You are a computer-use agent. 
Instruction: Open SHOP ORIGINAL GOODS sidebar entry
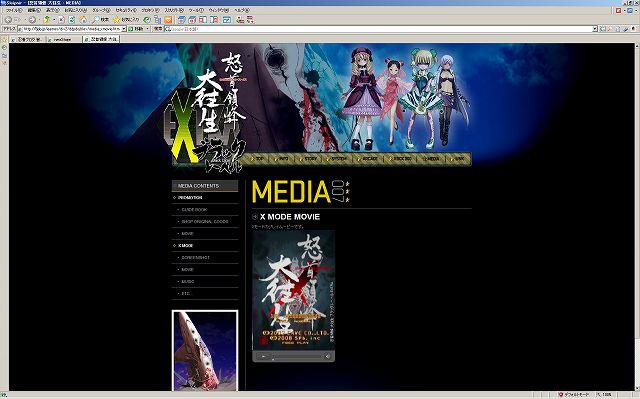(x=205, y=222)
